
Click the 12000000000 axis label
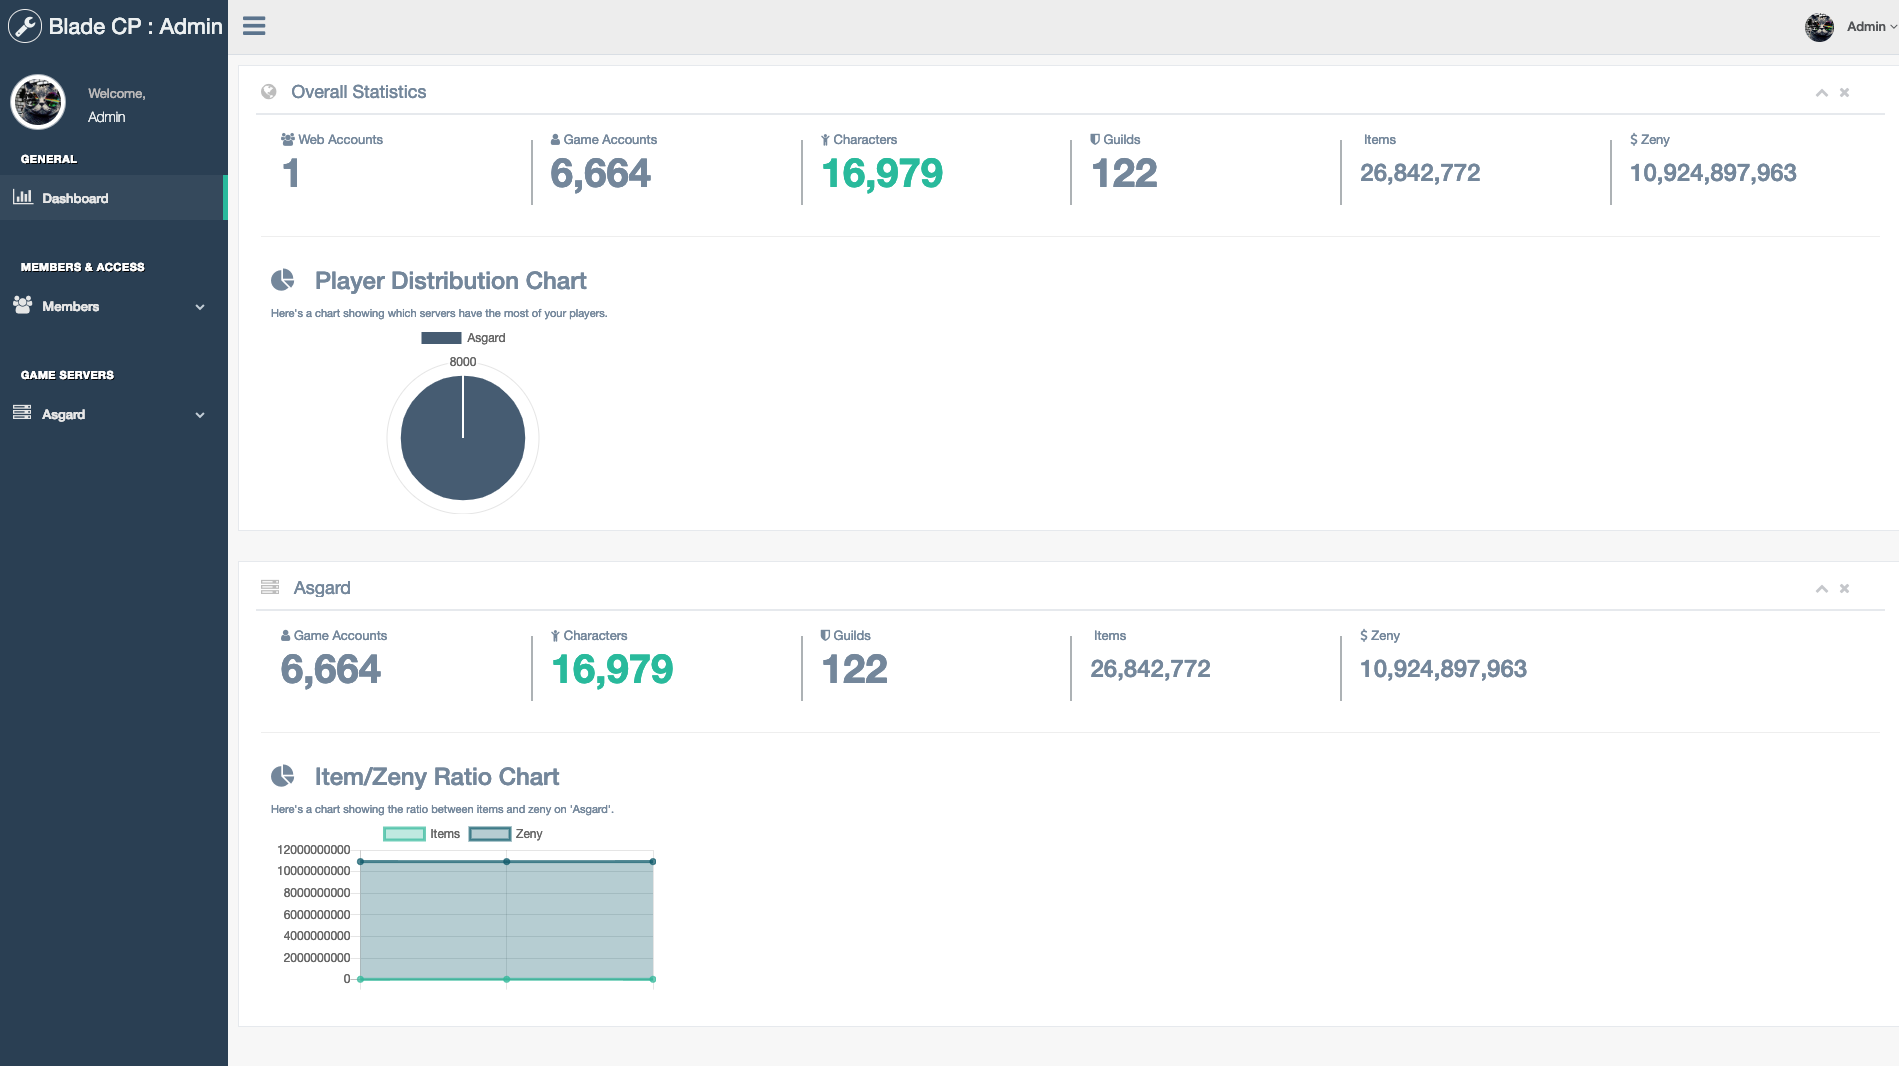click(x=313, y=850)
